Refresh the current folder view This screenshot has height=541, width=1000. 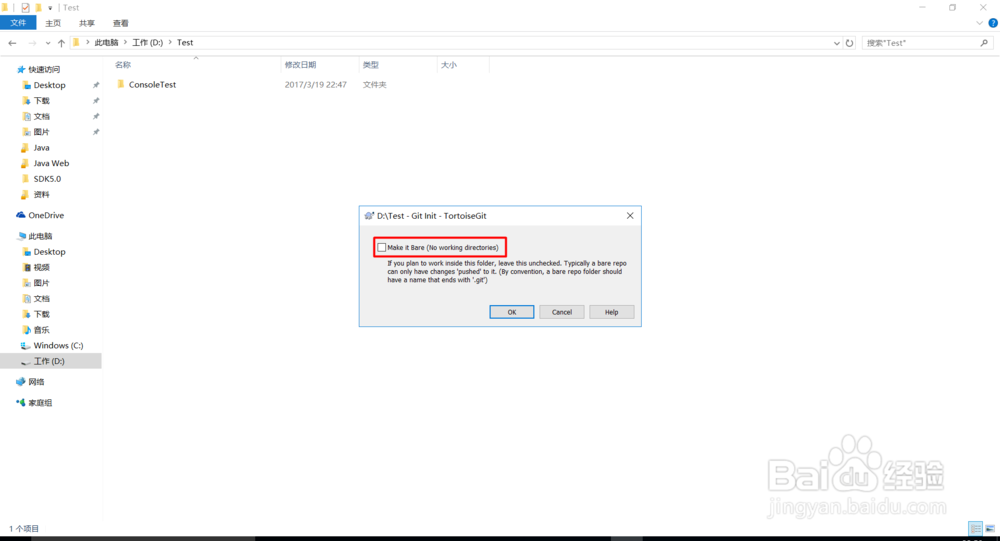(849, 43)
